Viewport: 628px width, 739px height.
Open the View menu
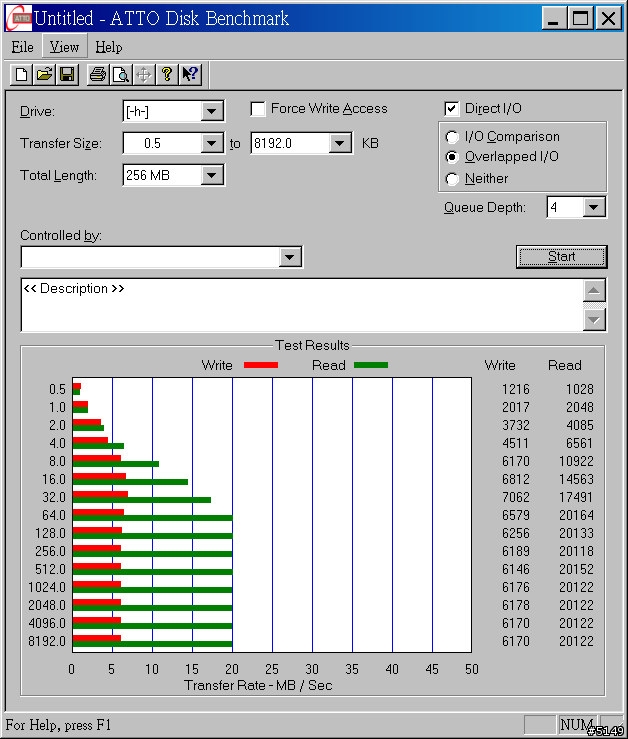64,47
